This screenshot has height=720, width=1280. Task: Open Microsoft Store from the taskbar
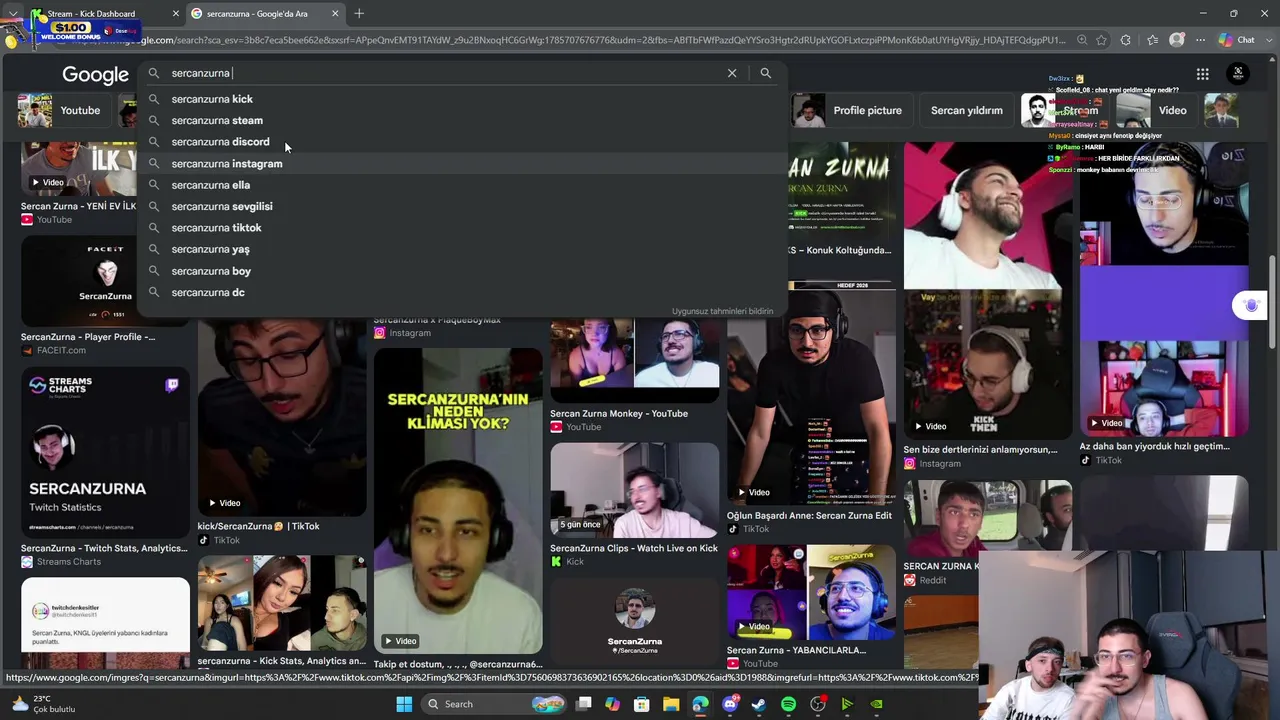[x=642, y=704]
